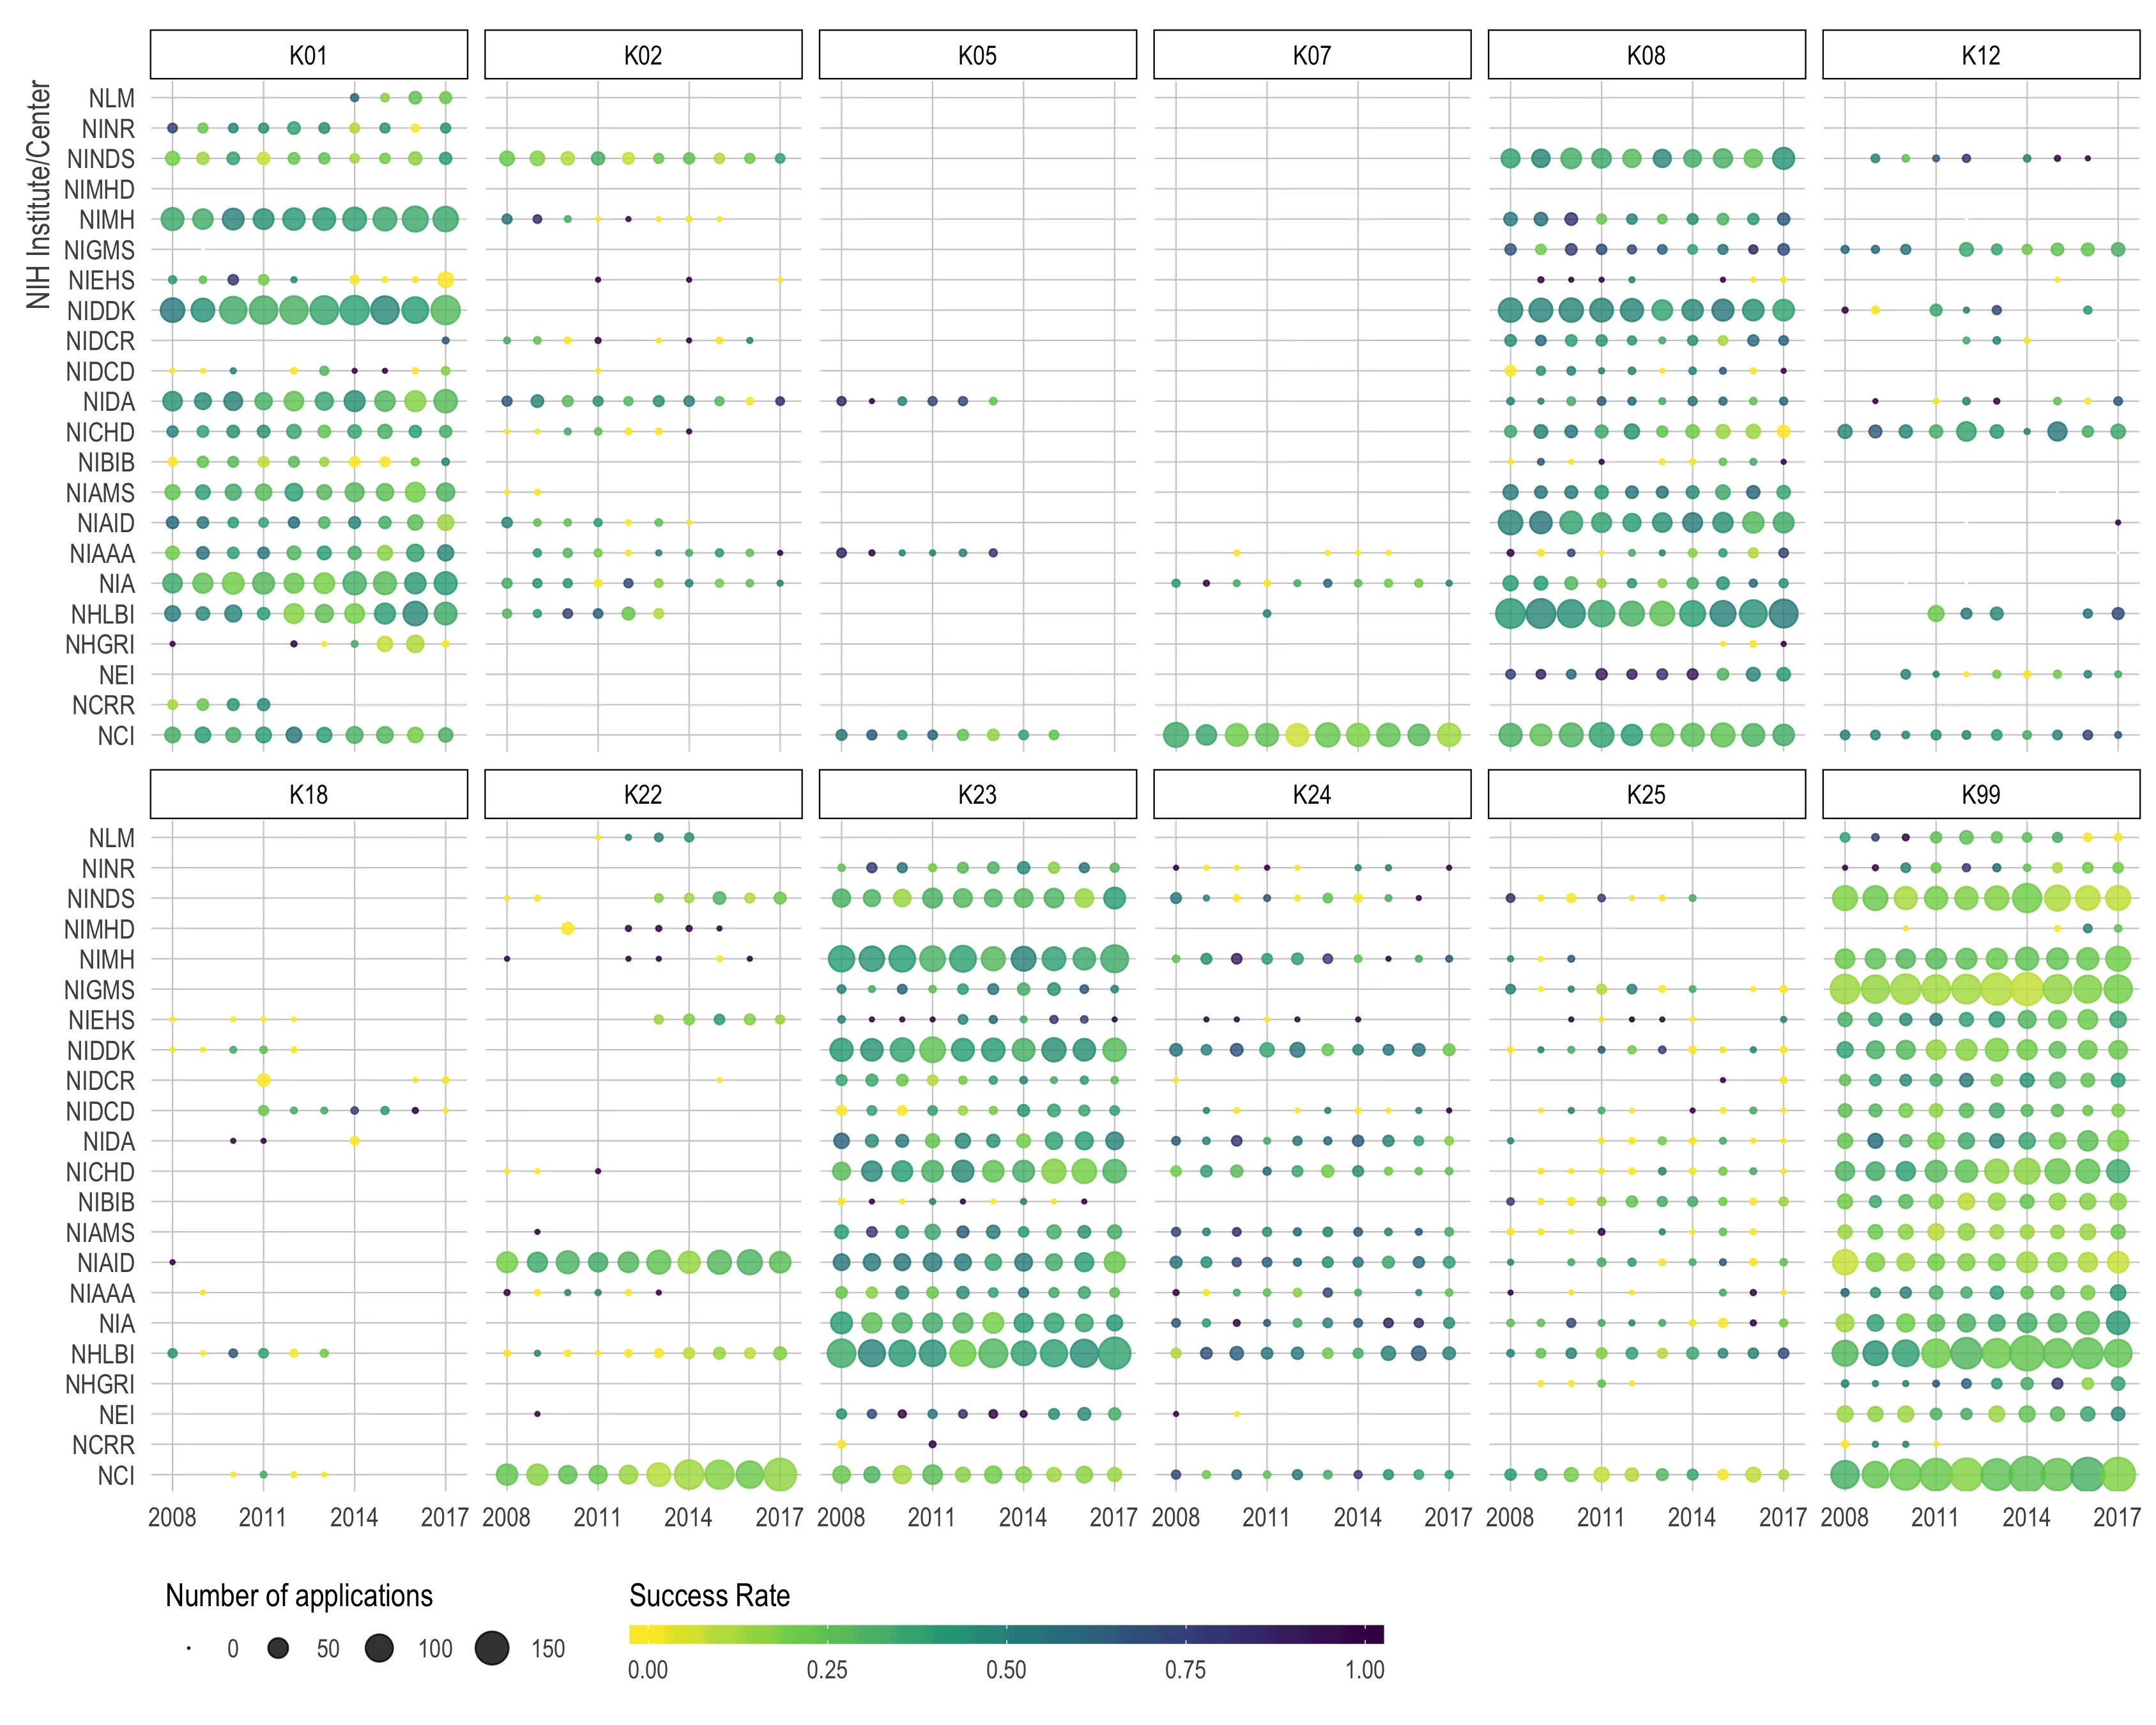Click the NHLBI 2008 bubble in K08 panel
2156x1725 pixels.
(x=1510, y=614)
